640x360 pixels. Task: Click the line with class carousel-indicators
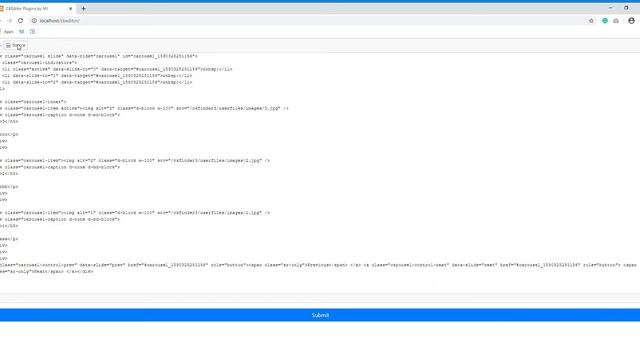[39, 62]
